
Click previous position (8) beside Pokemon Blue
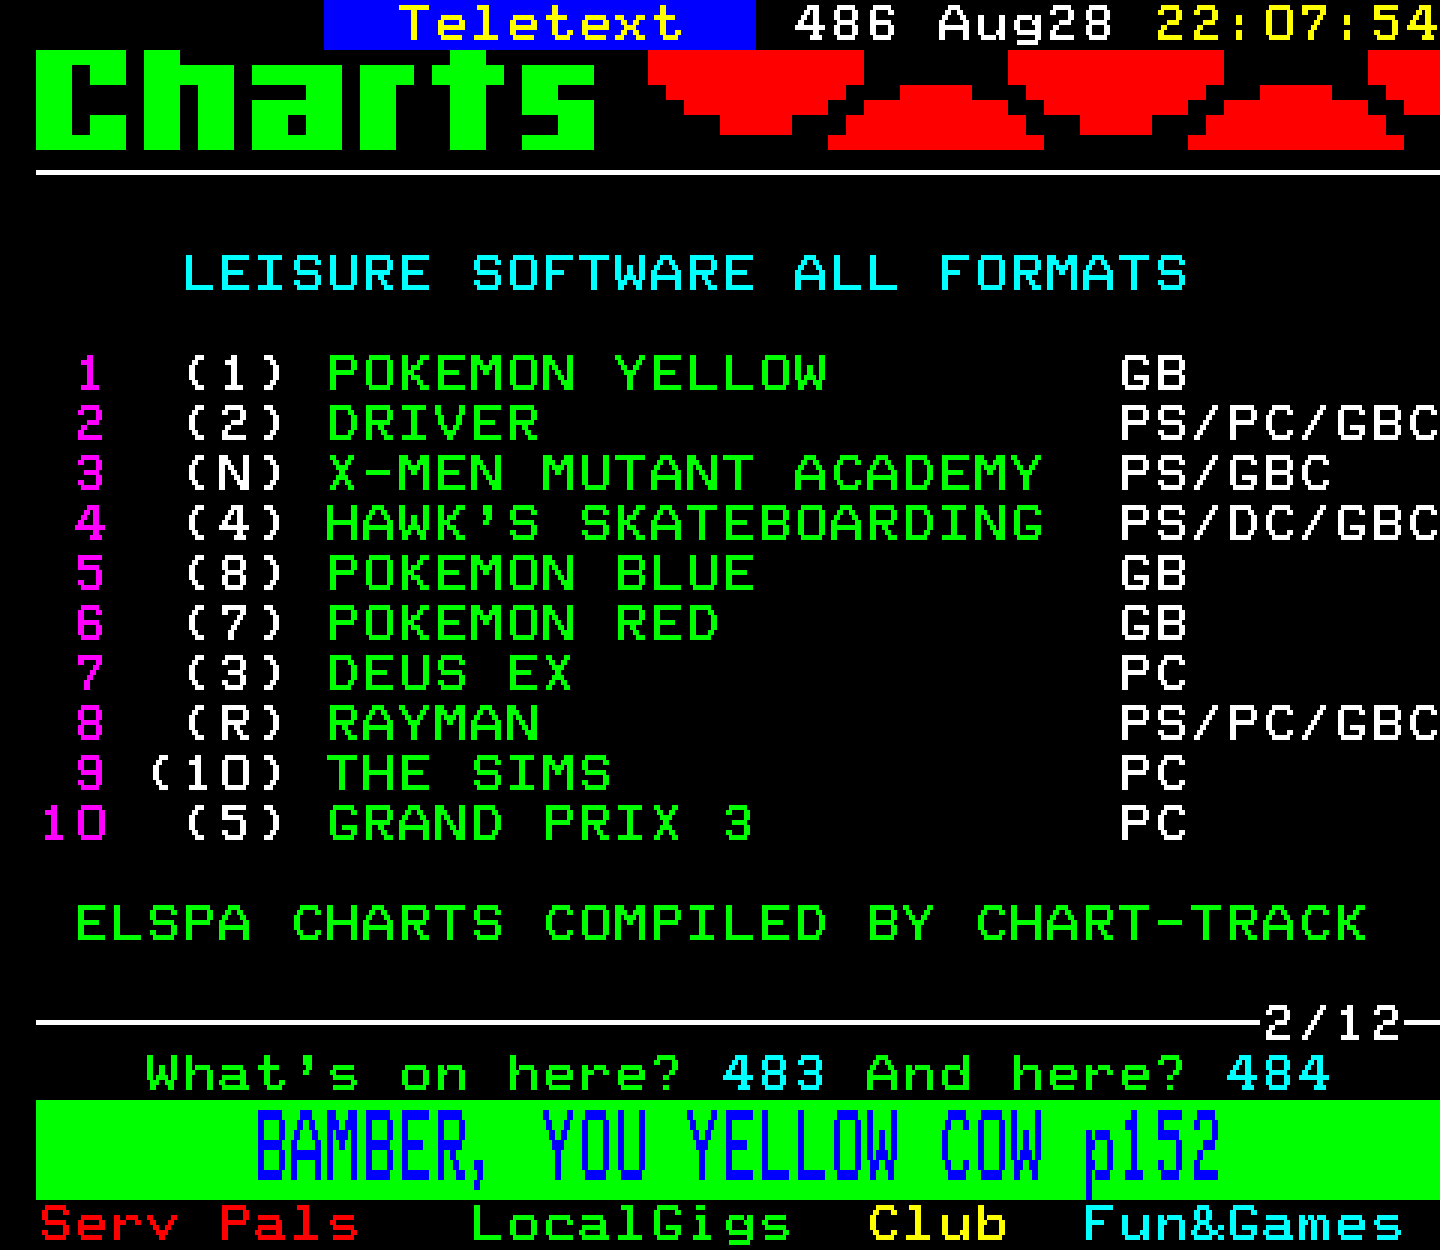[234, 574]
